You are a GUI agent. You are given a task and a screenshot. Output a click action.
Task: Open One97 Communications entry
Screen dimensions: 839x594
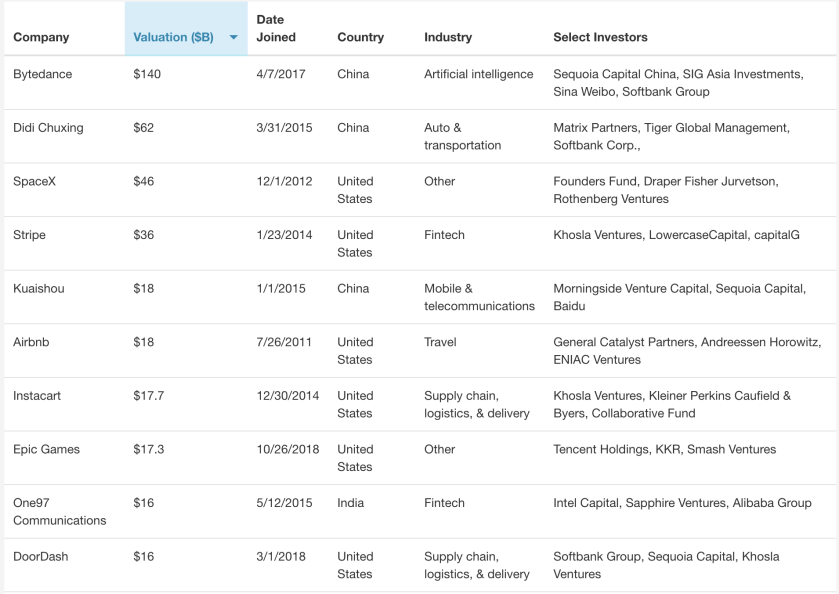(60, 512)
